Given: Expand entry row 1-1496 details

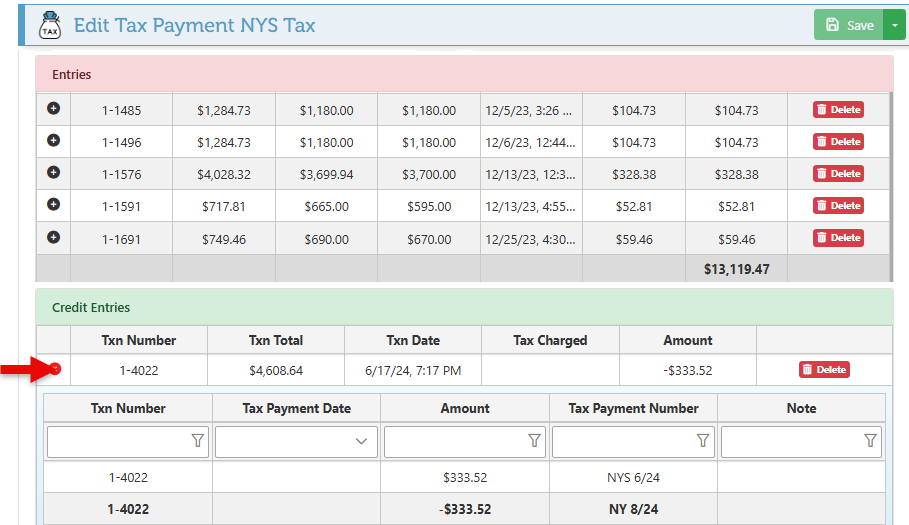Looking at the screenshot, I should (54, 141).
